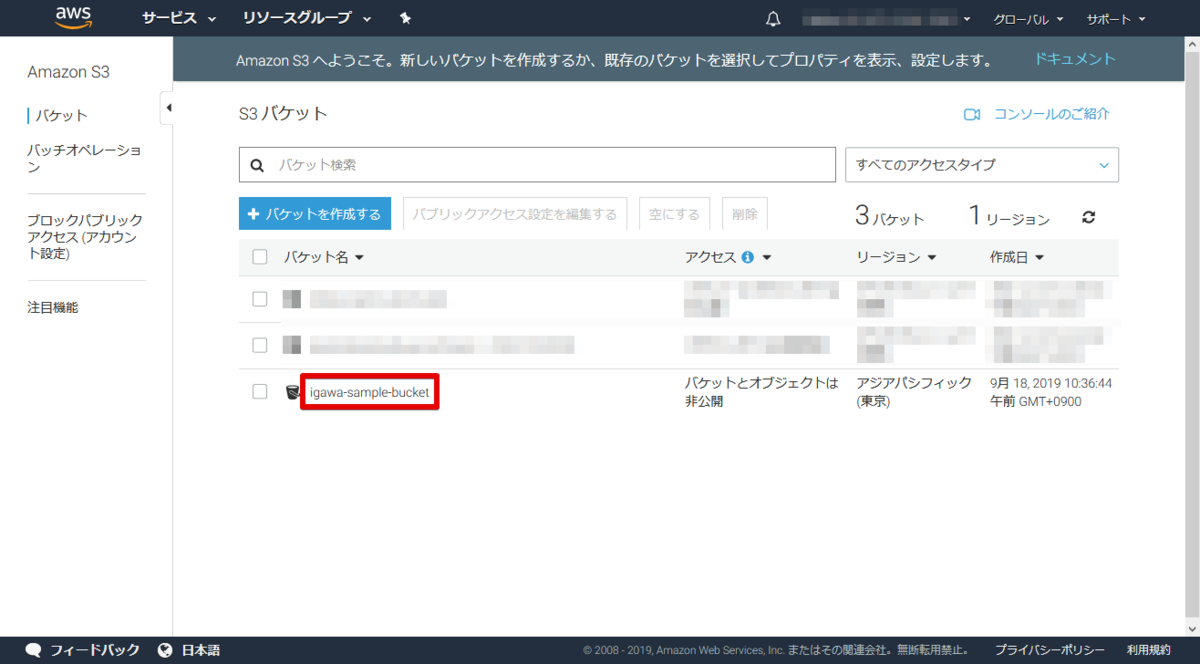The image size is (1200, 664).
Task: Click the pin shortcut icon in top bar
Action: coord(404,18)
